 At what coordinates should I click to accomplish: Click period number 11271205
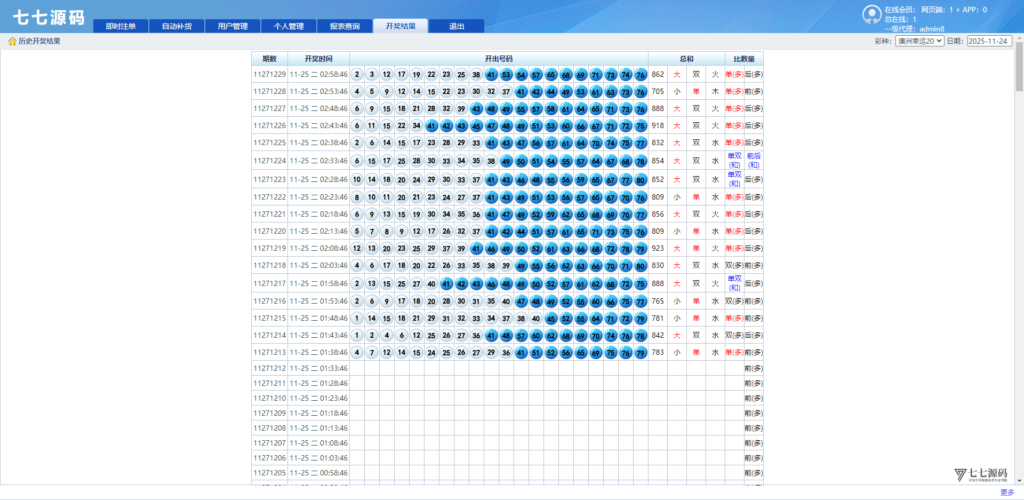point(270,473)
